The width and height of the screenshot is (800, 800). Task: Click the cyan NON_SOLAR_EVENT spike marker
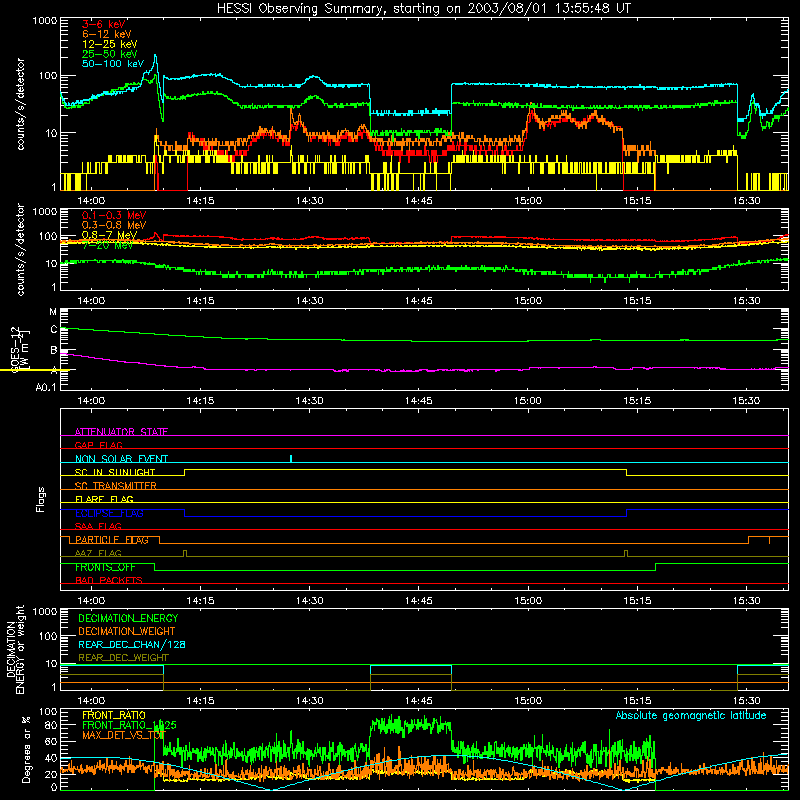coord(291,458)
